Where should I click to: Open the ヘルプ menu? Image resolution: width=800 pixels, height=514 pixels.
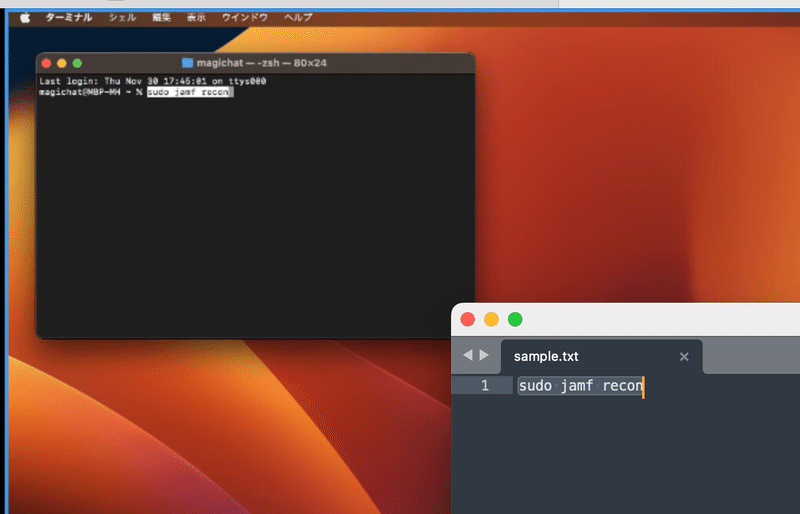[298, 17]
